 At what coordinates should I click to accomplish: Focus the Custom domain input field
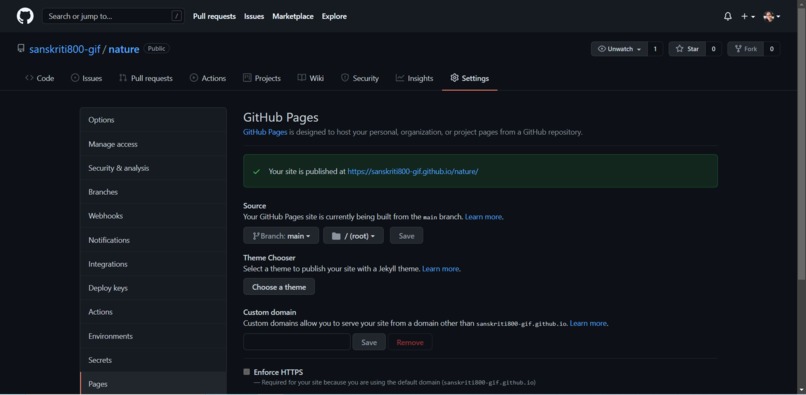pyautogui.click(x=297, y=342)
